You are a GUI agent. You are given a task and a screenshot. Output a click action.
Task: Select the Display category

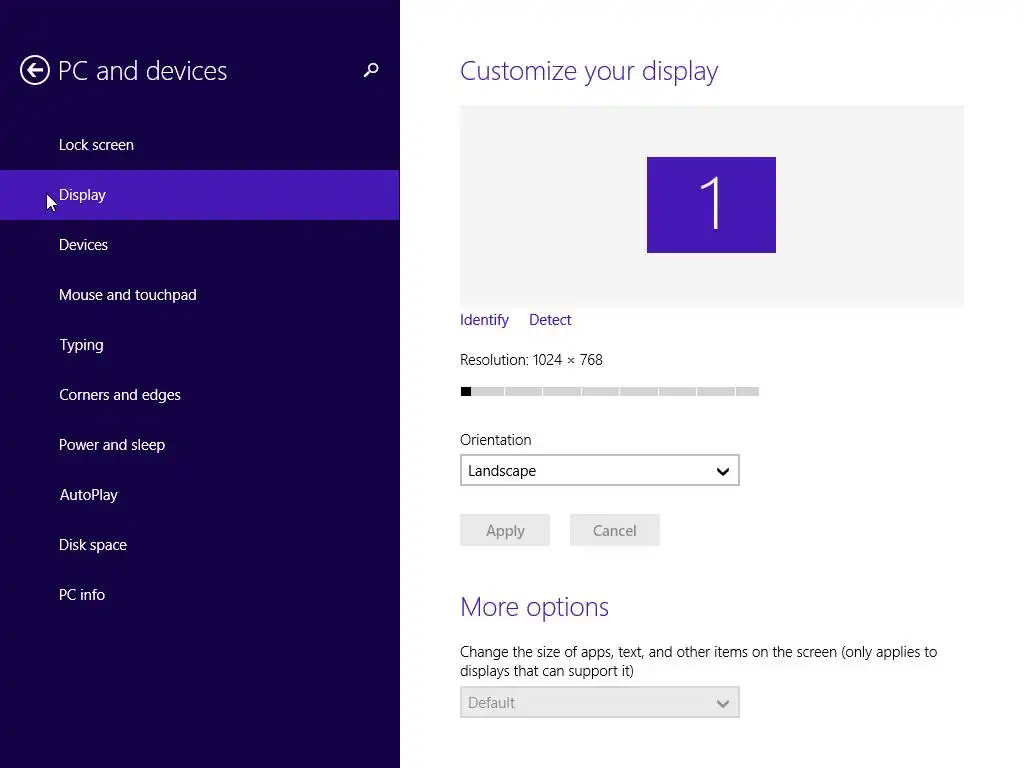click(200, 195)
